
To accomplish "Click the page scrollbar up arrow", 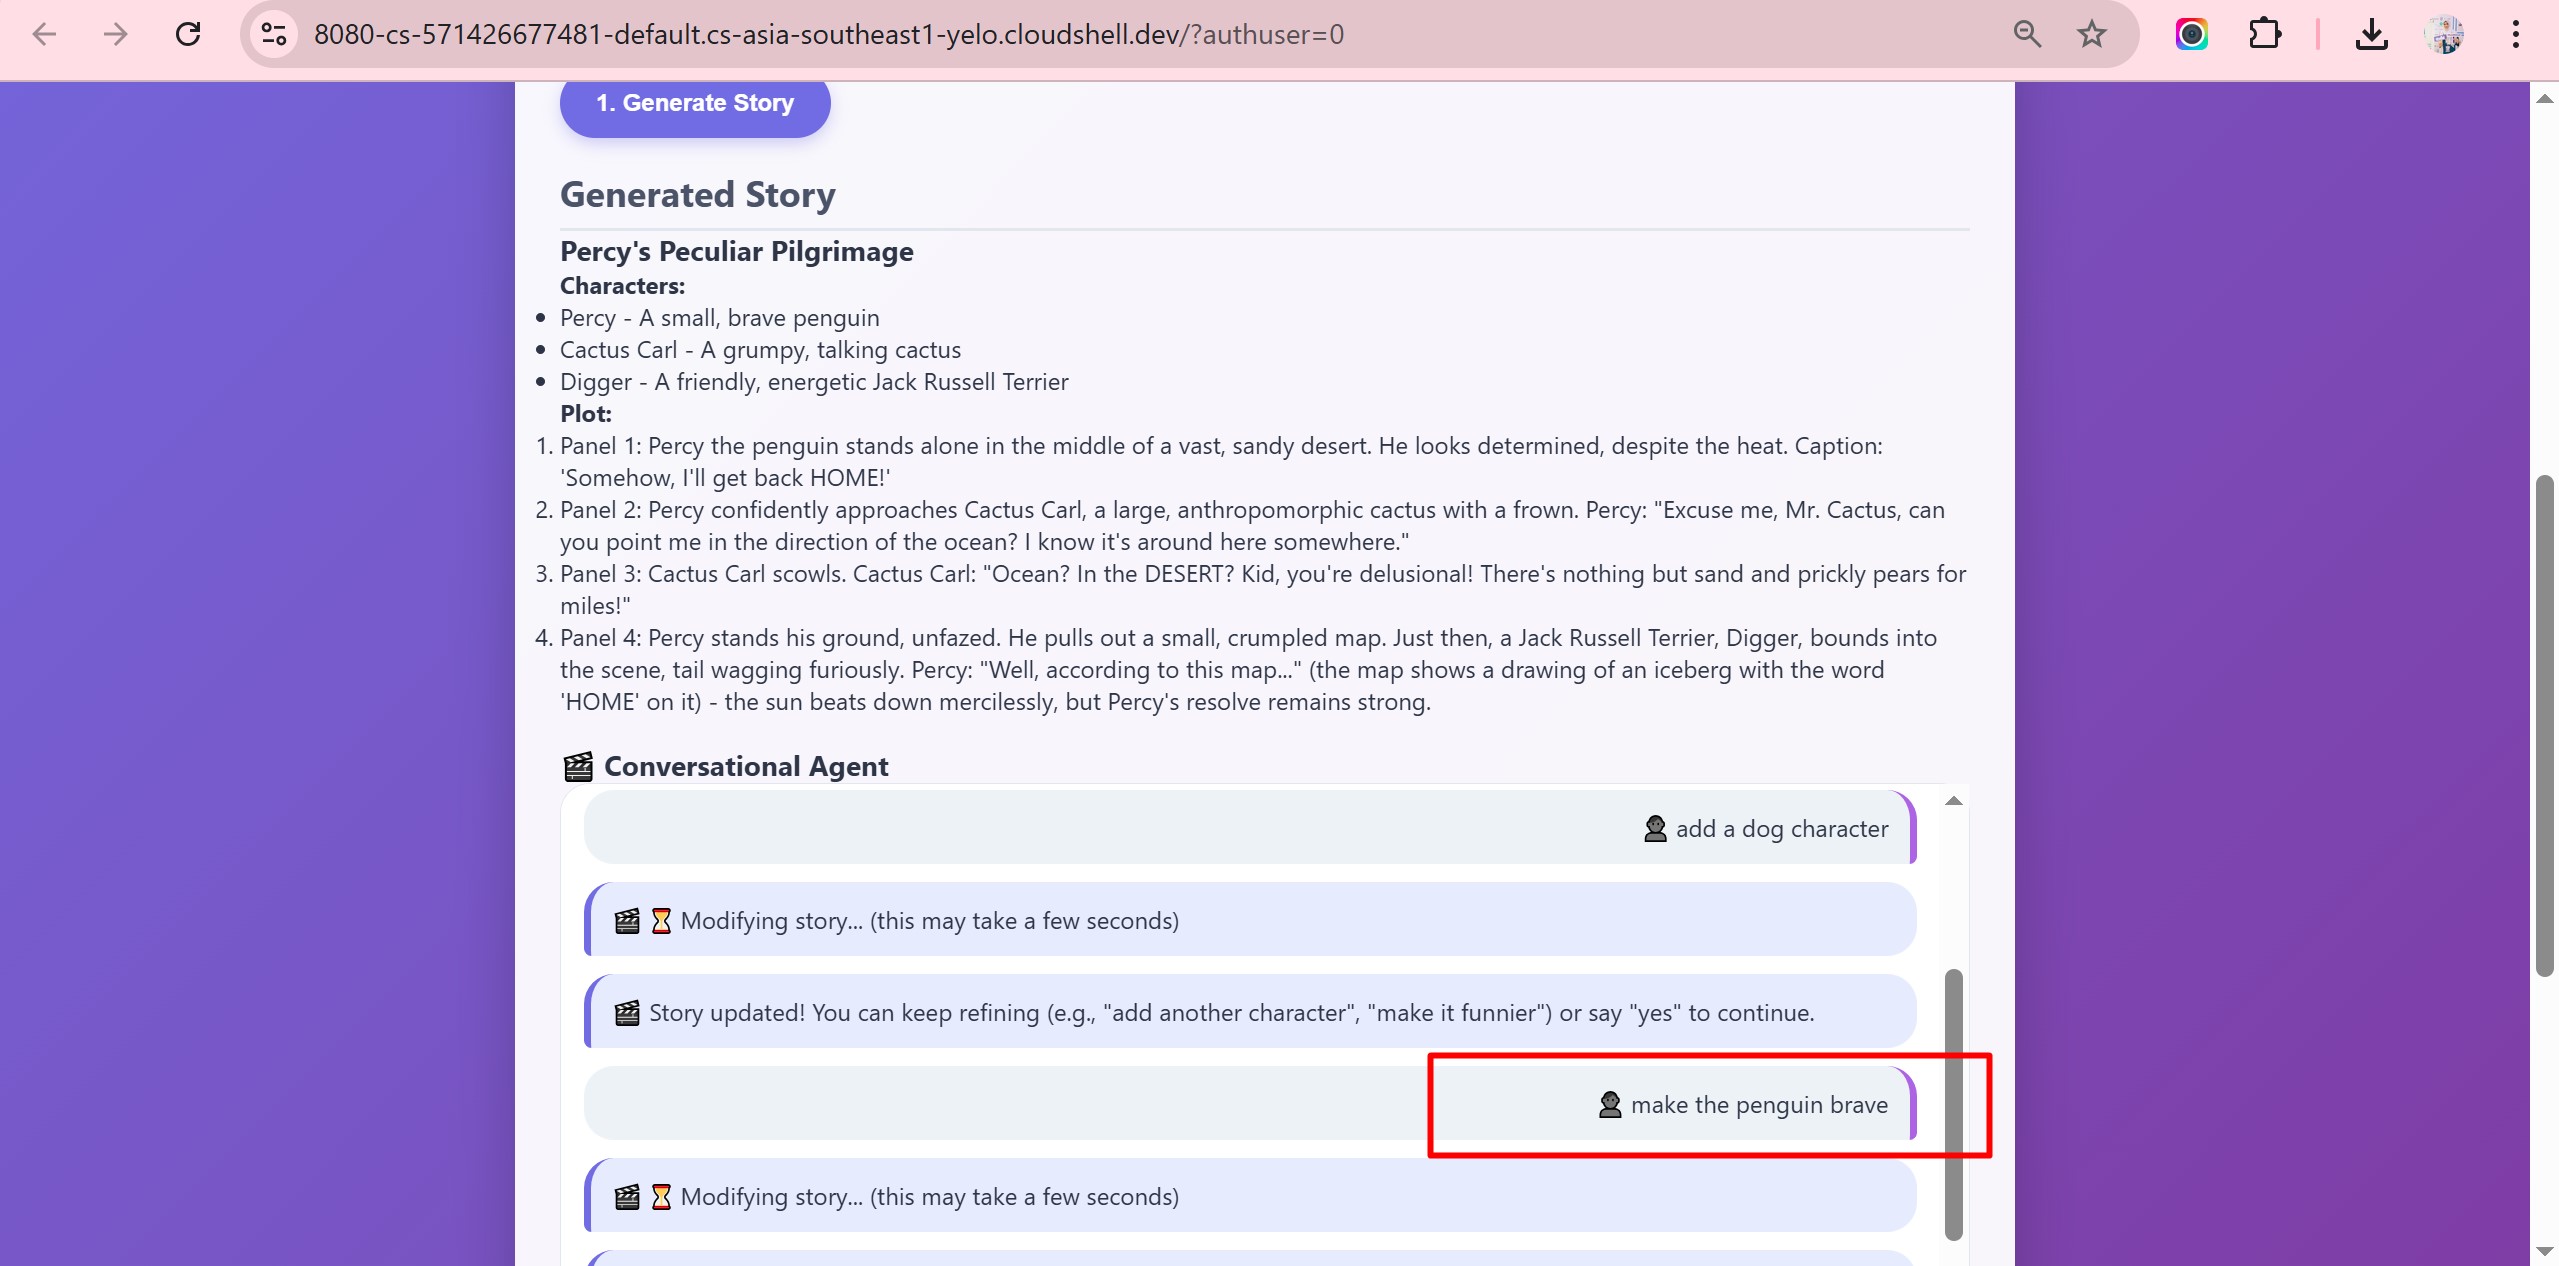I will (2545, 99).
